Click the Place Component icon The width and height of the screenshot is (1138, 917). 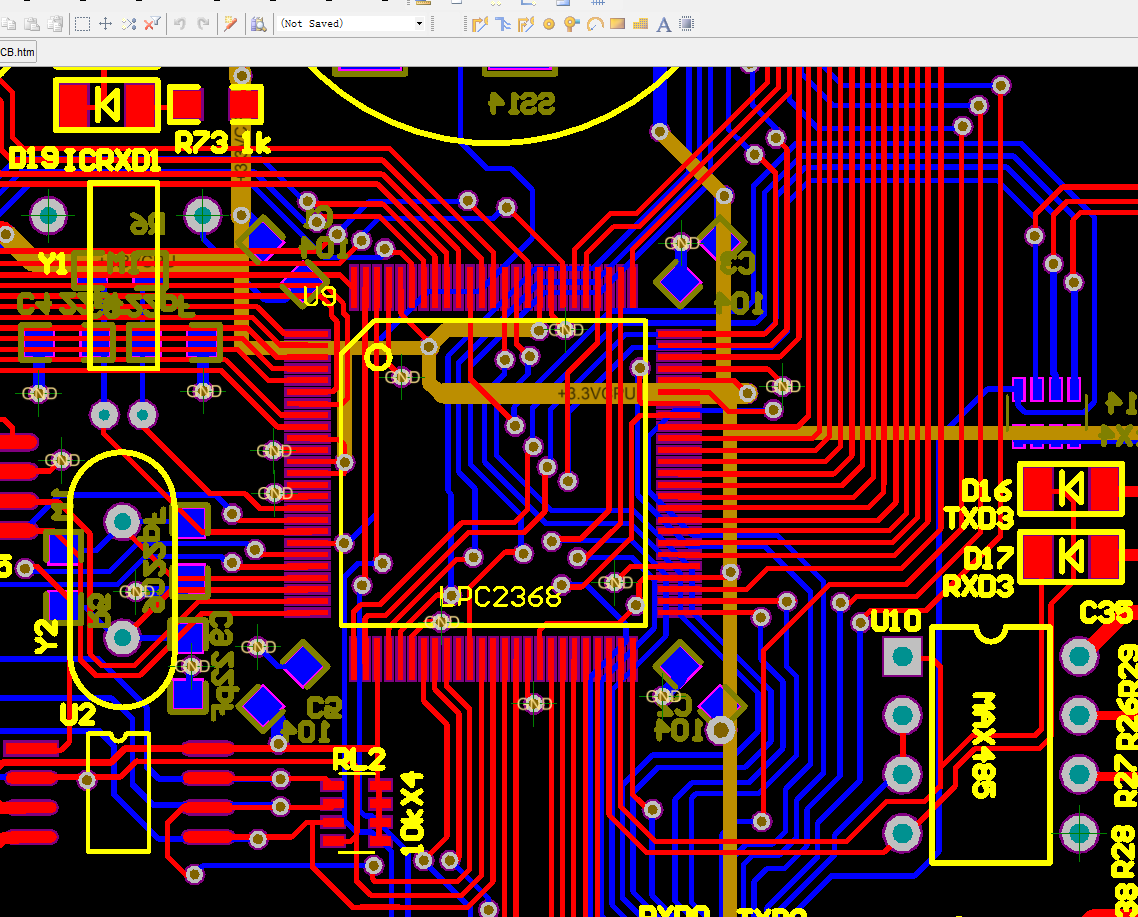(x=687, y=24)
